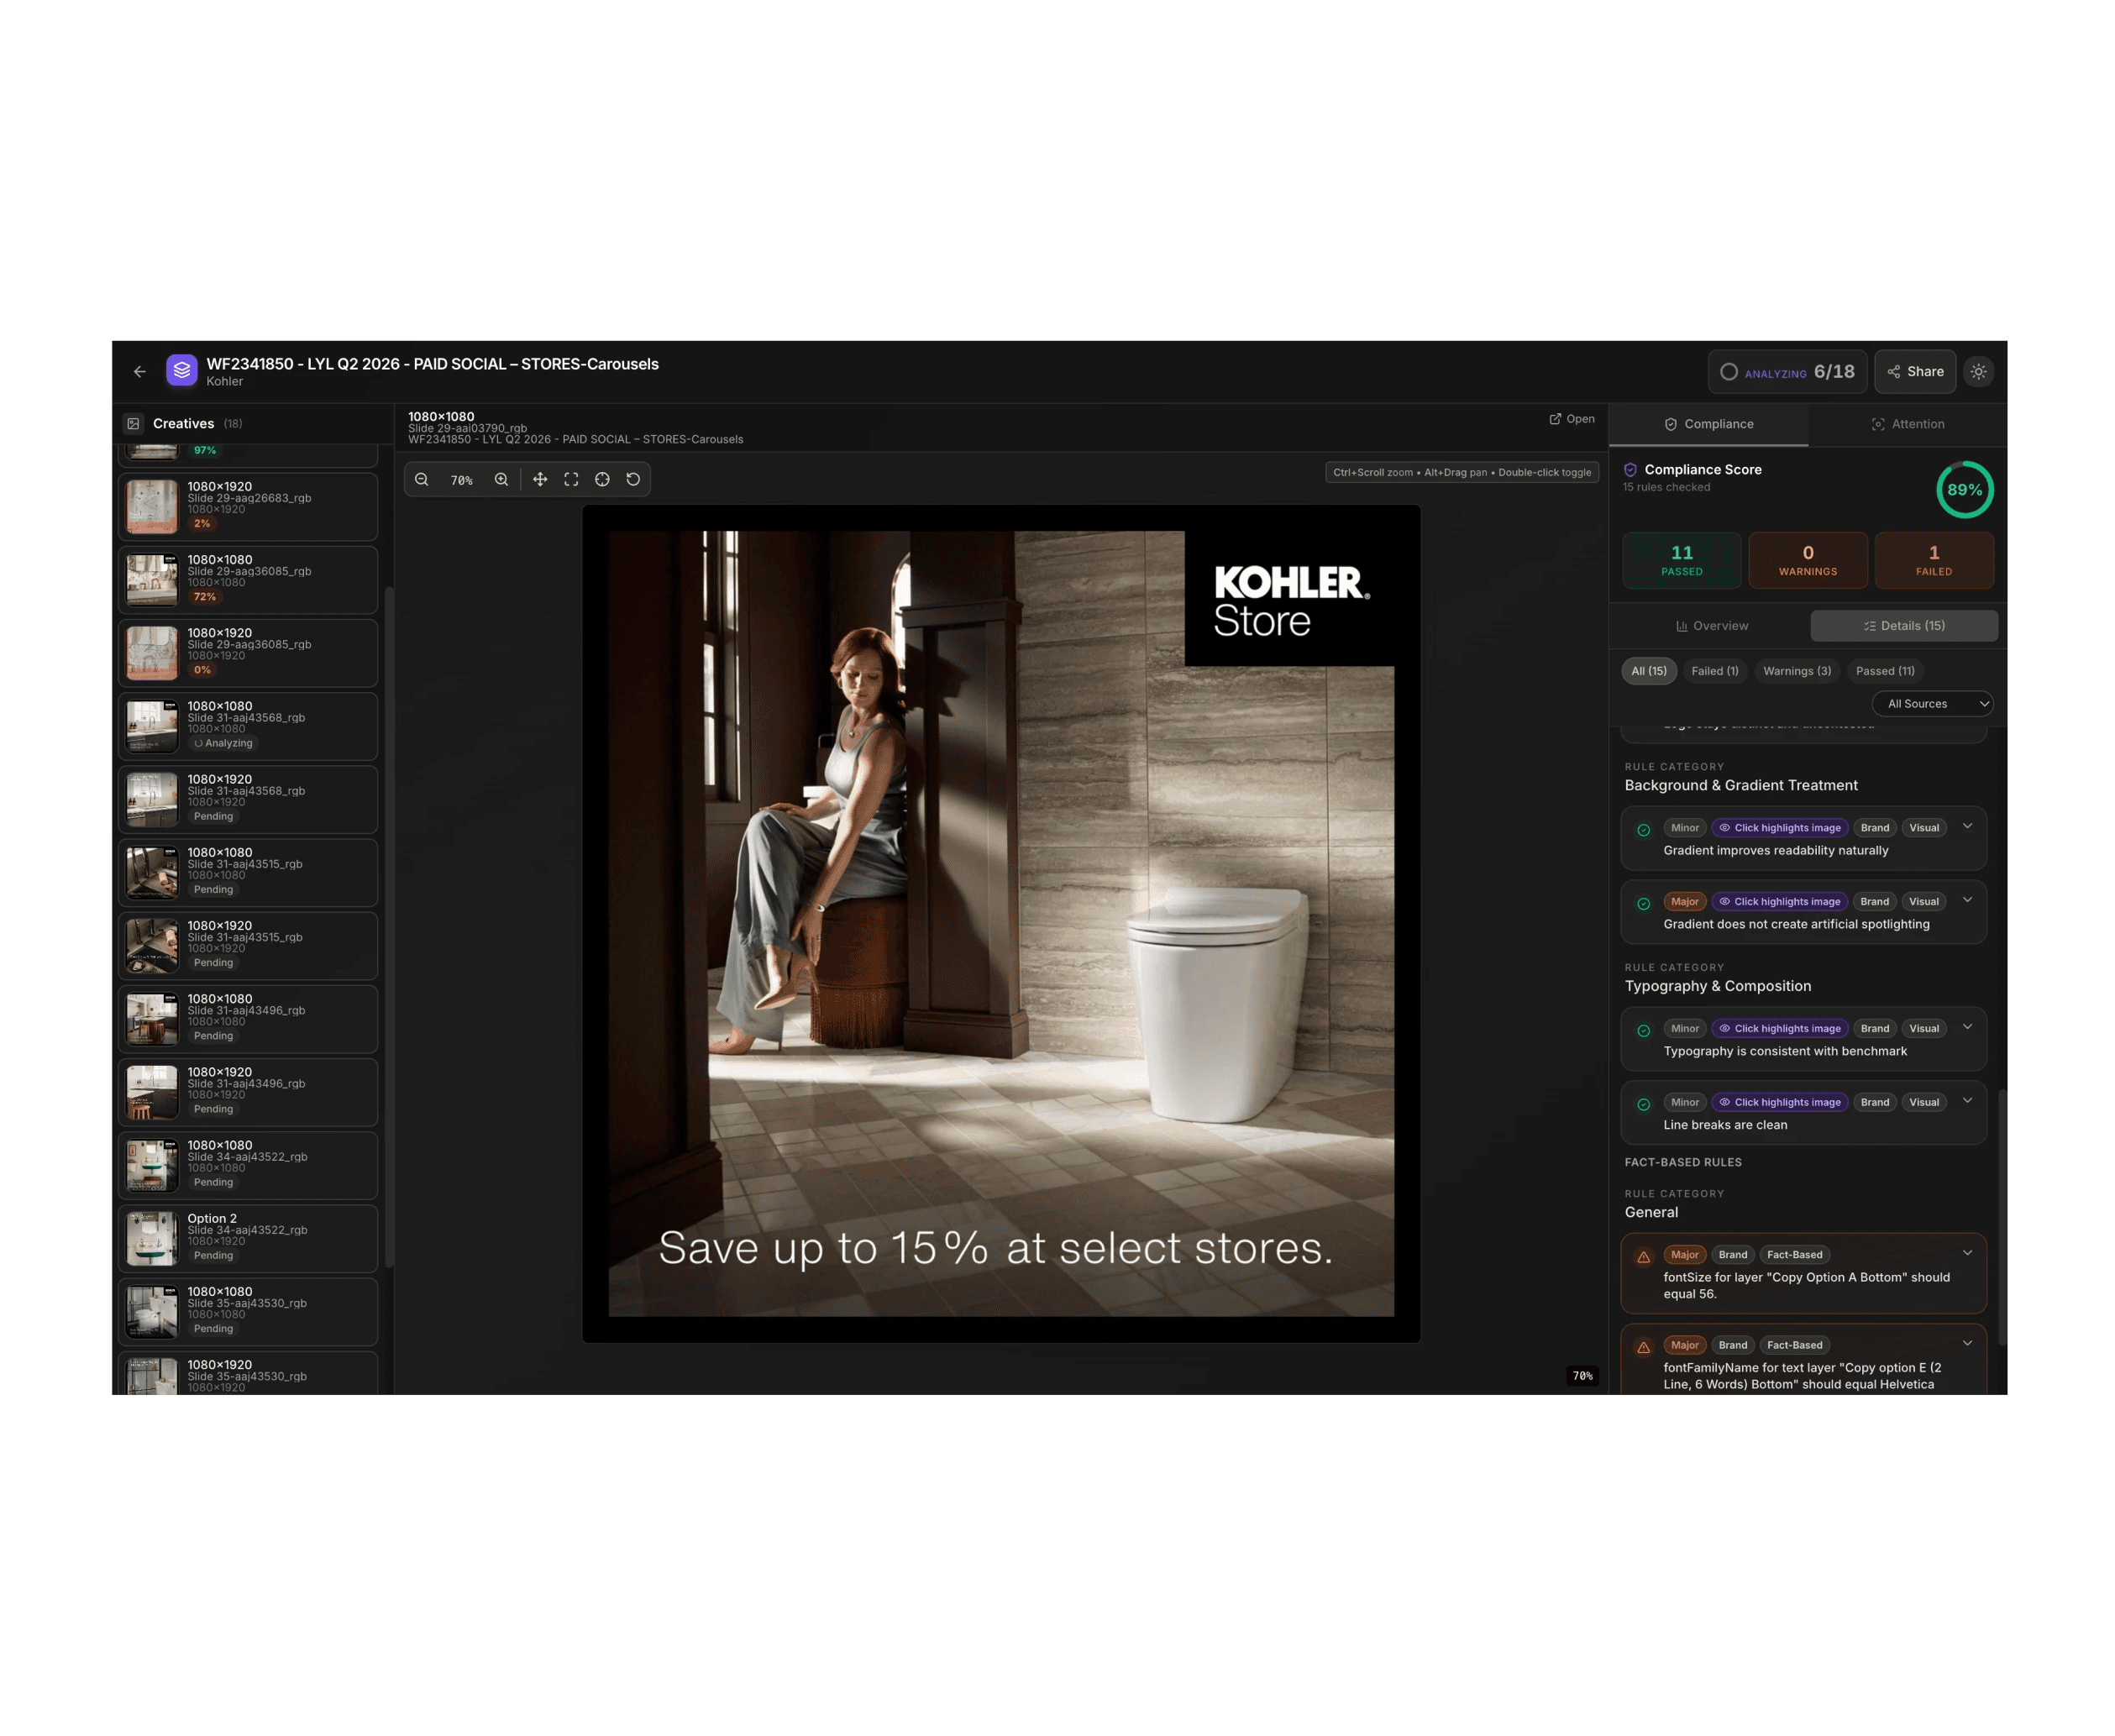Select the 1080×1080 creative 'Slide 31-aaj43515_rgb'
The height and width of the screenshot is (1736, 2115).
248,873
